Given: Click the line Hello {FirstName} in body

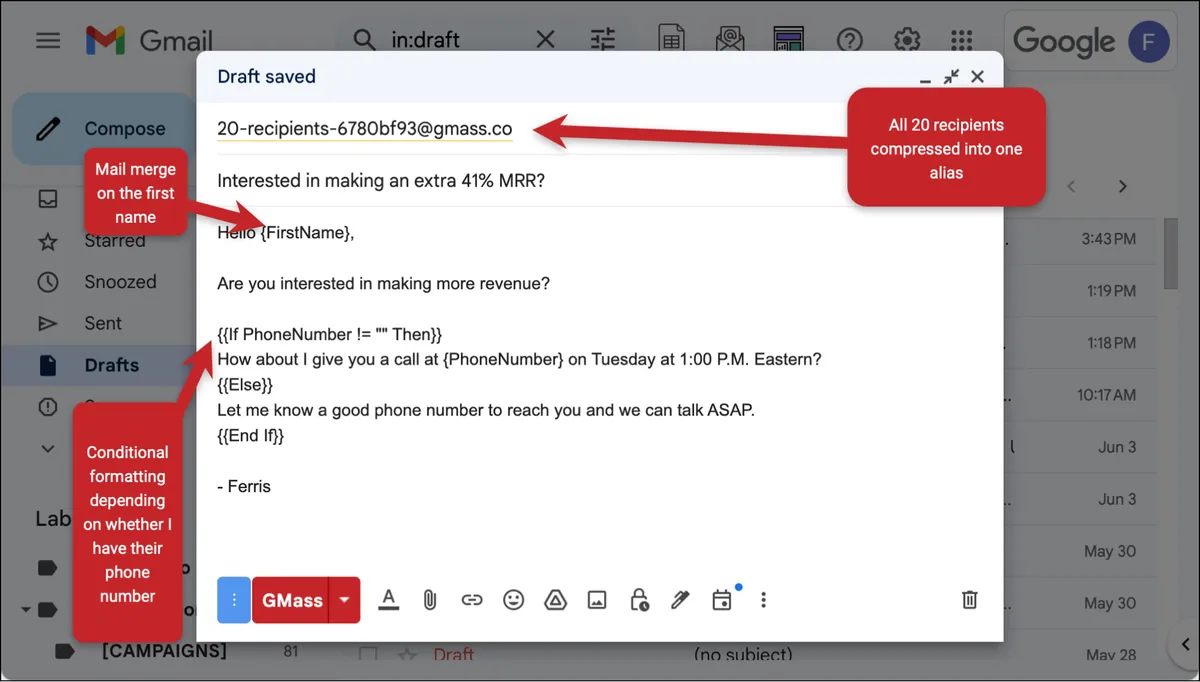Looking at the screenshot, I should 286,233.
